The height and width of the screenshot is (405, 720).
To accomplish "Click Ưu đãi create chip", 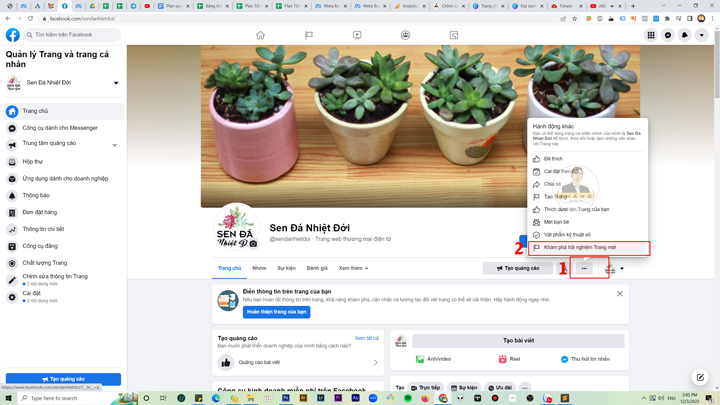I will coord(500,388).
